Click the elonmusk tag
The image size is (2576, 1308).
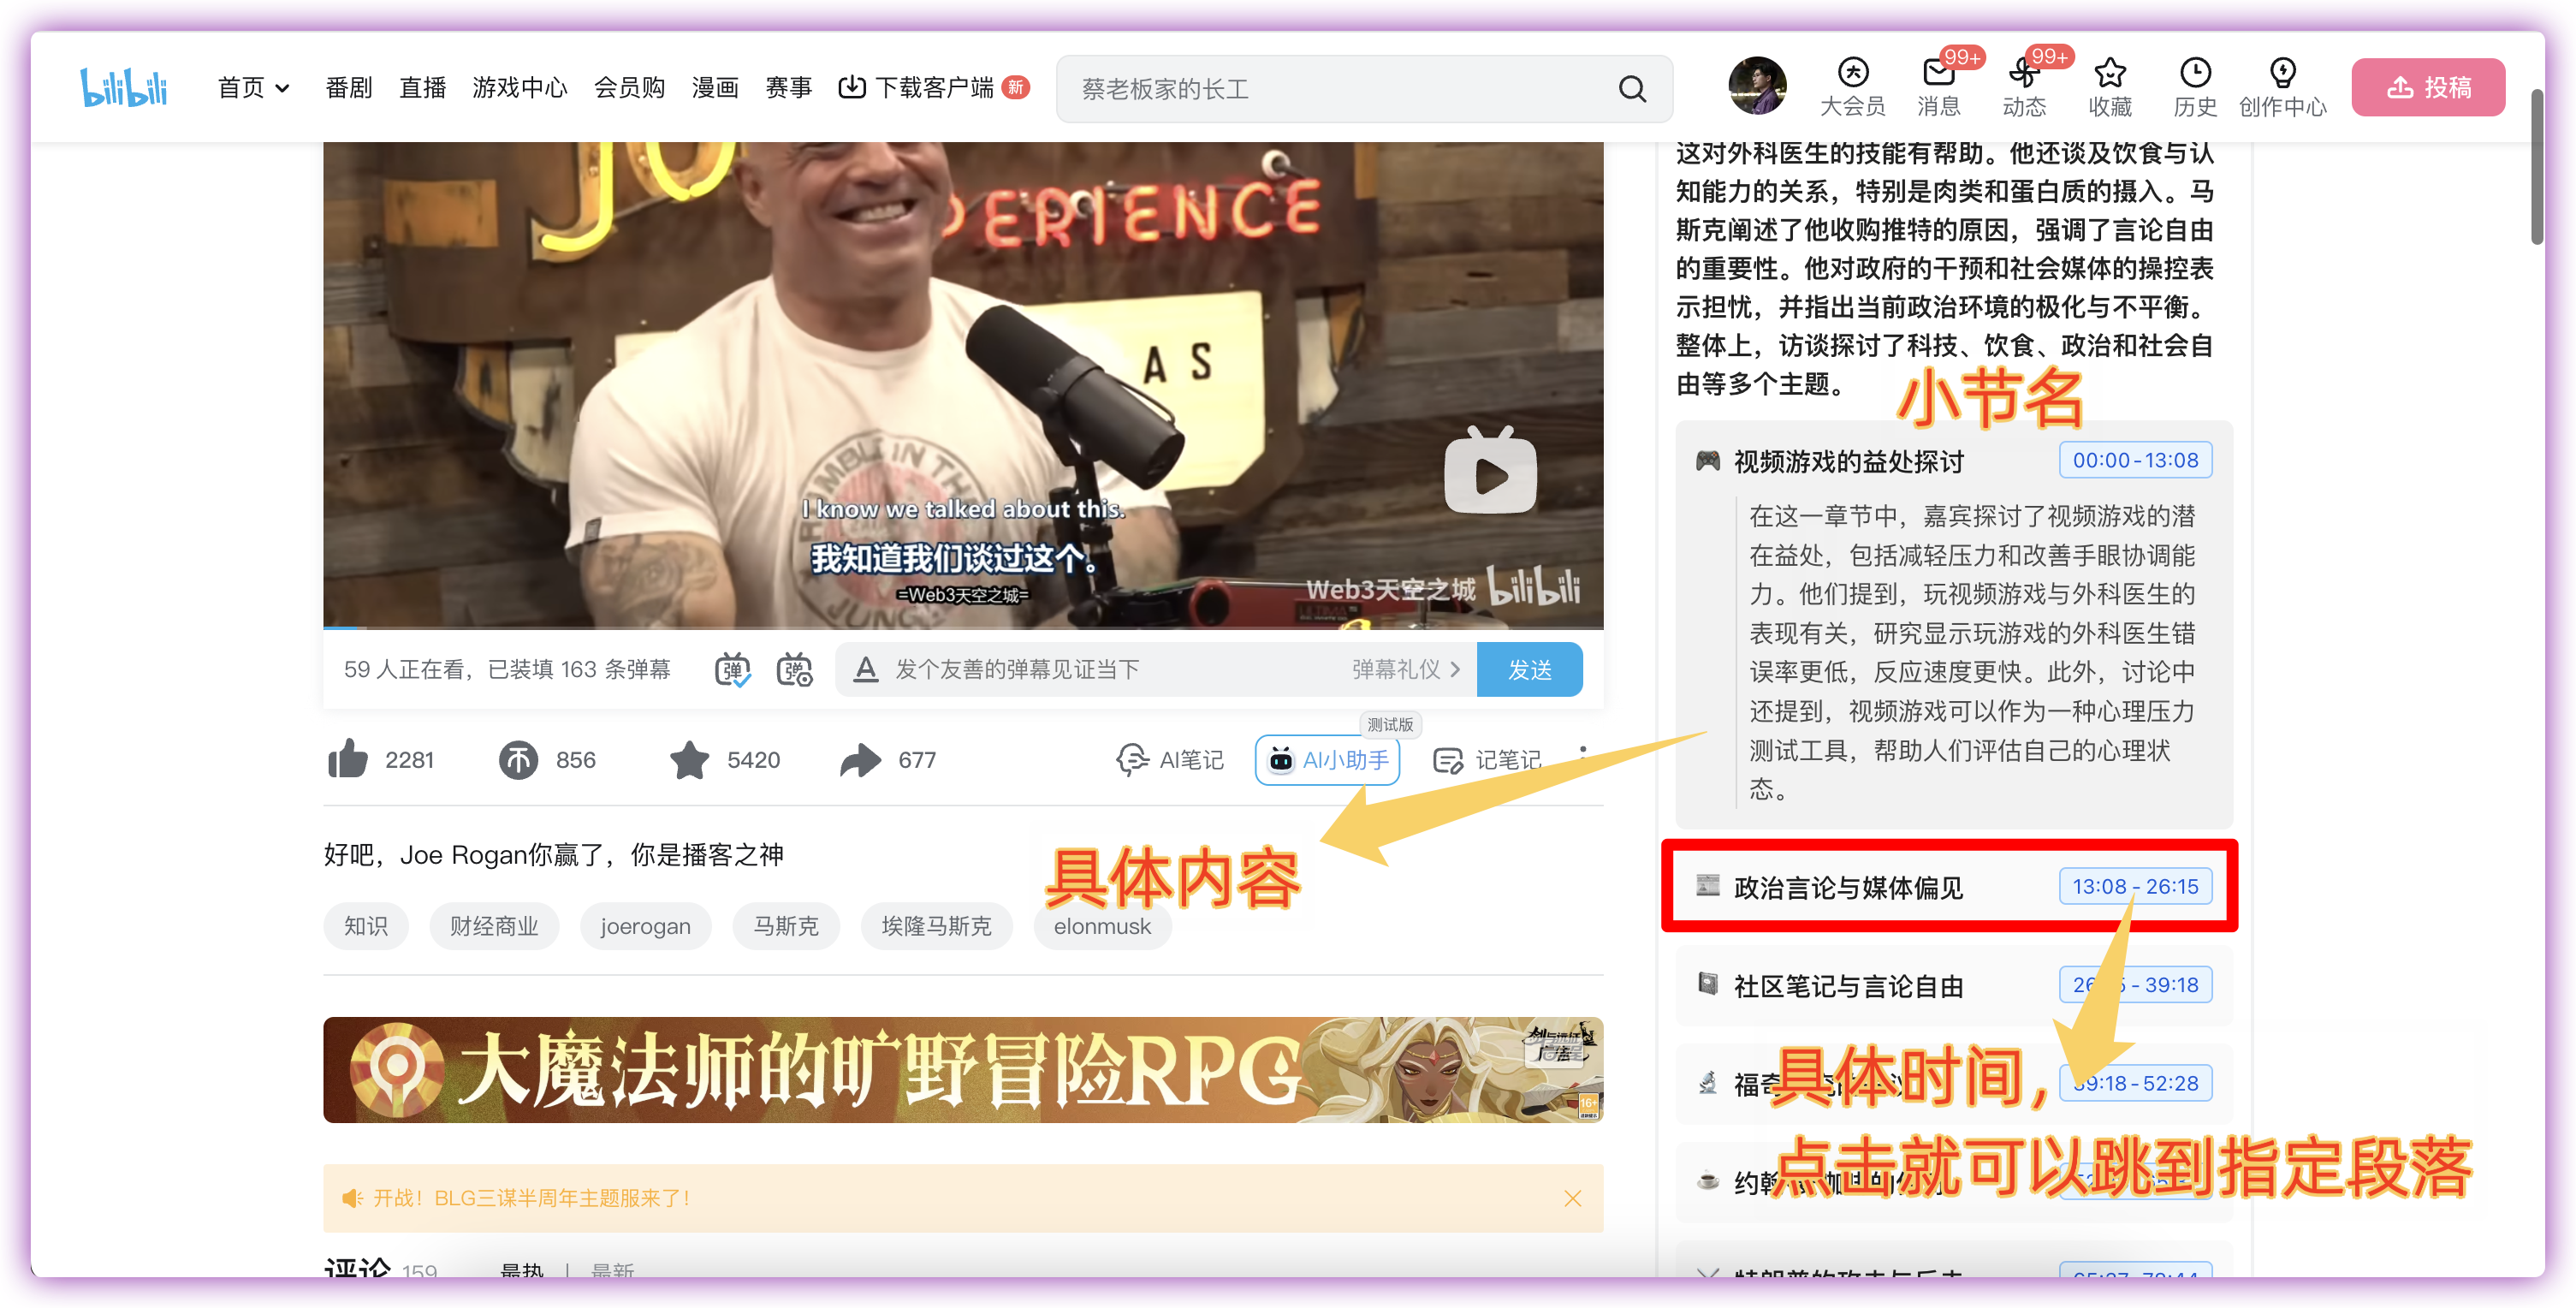tap(1102, 926)
